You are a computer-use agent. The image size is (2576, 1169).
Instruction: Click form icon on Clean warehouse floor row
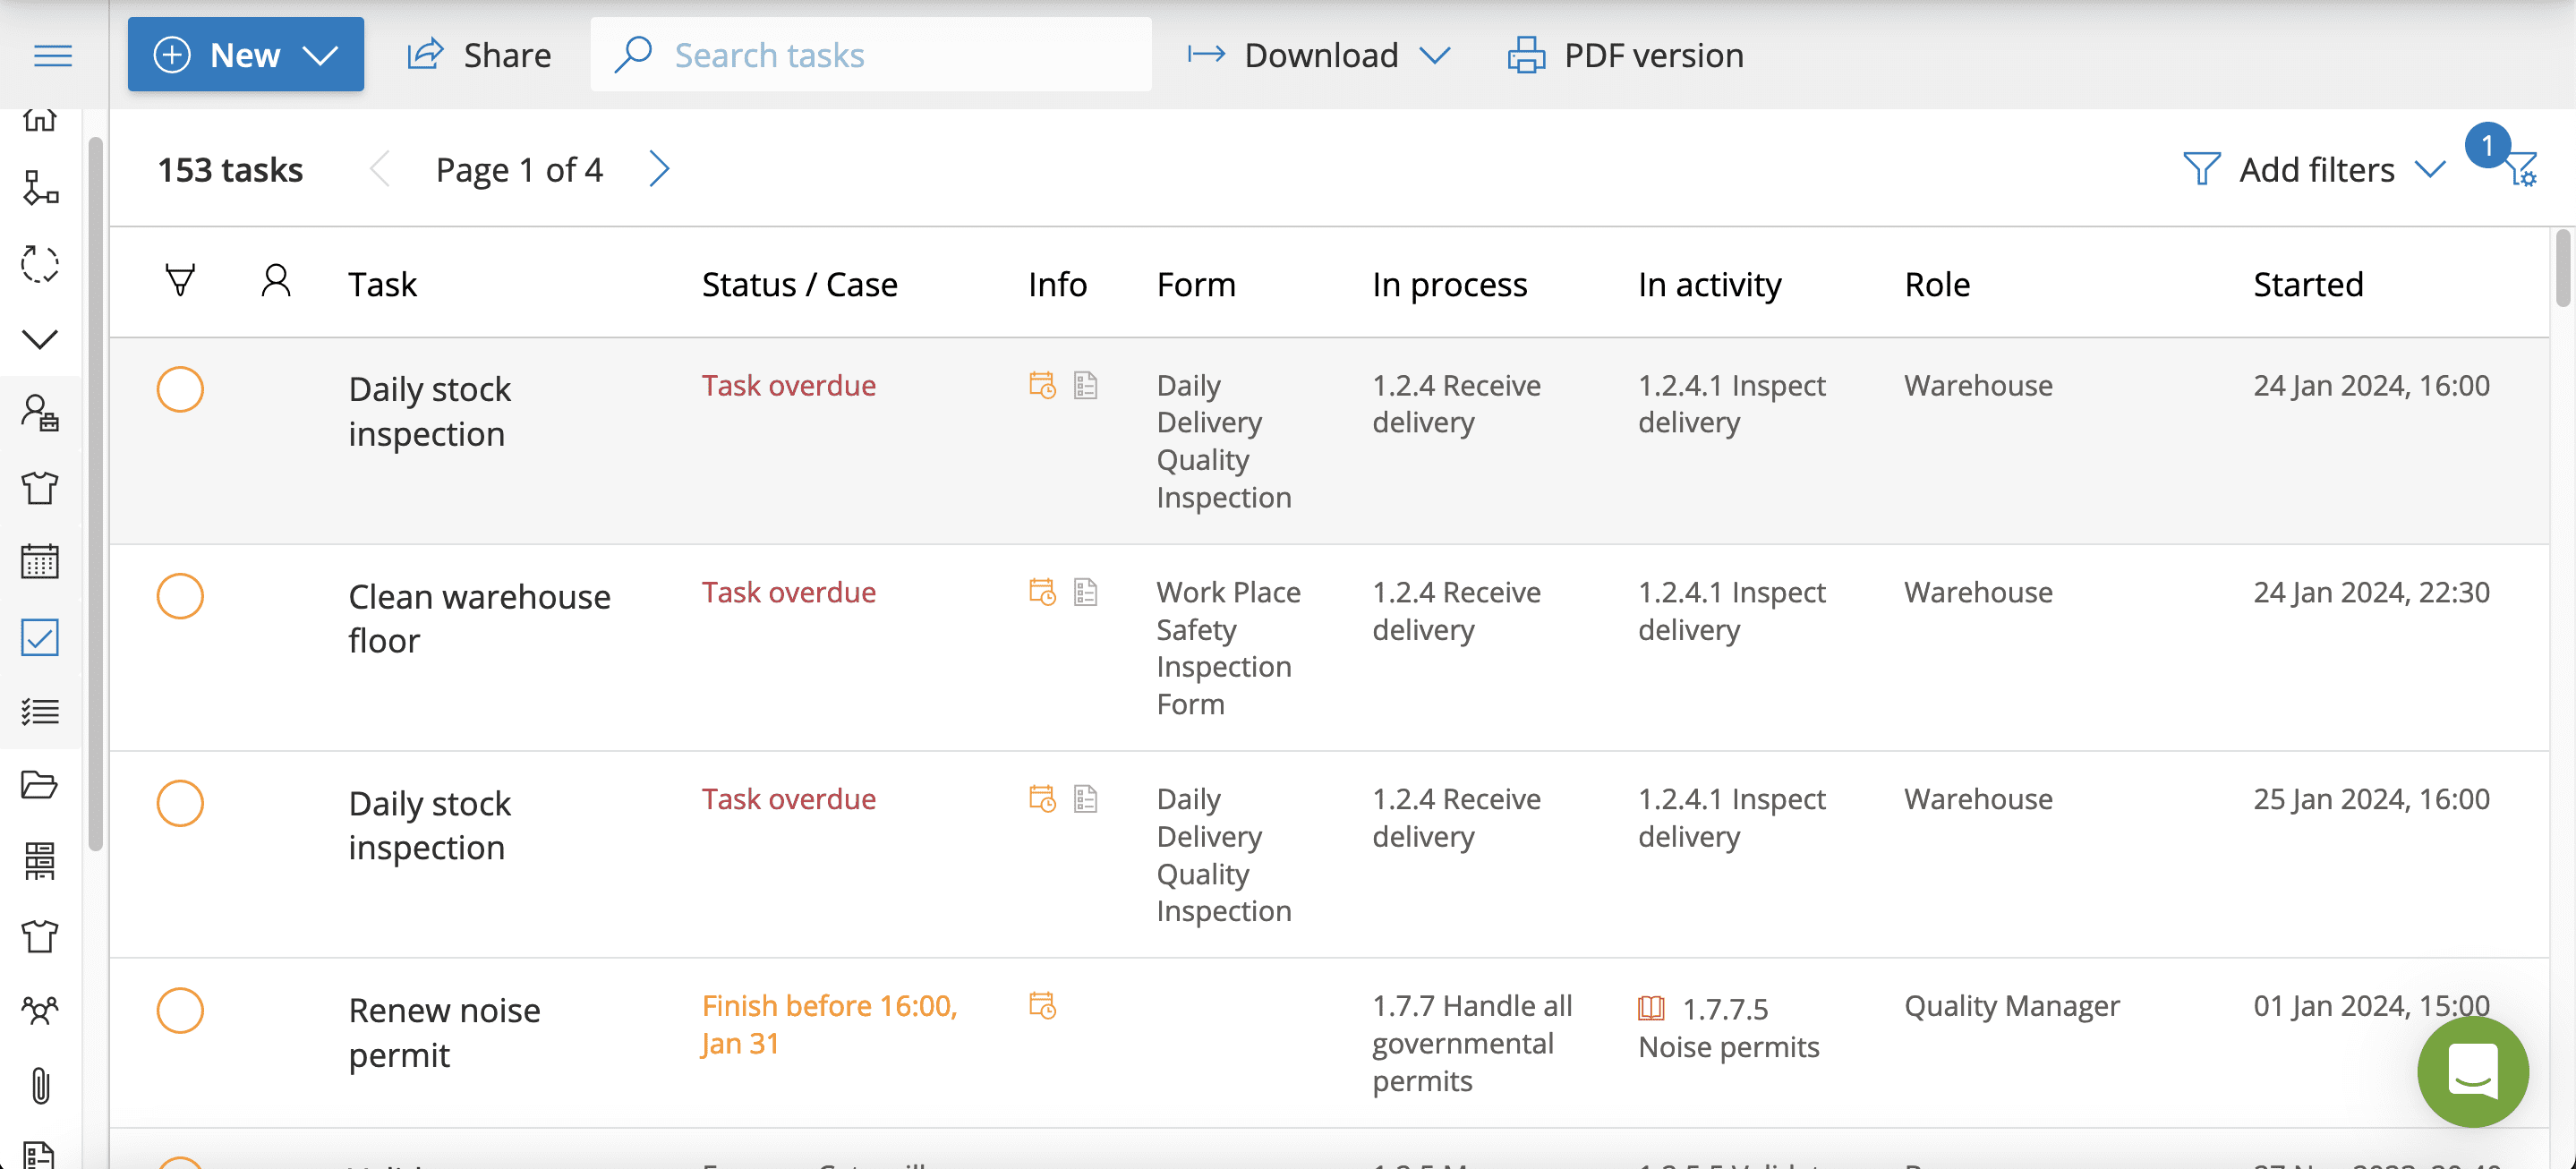point(1085,592)
